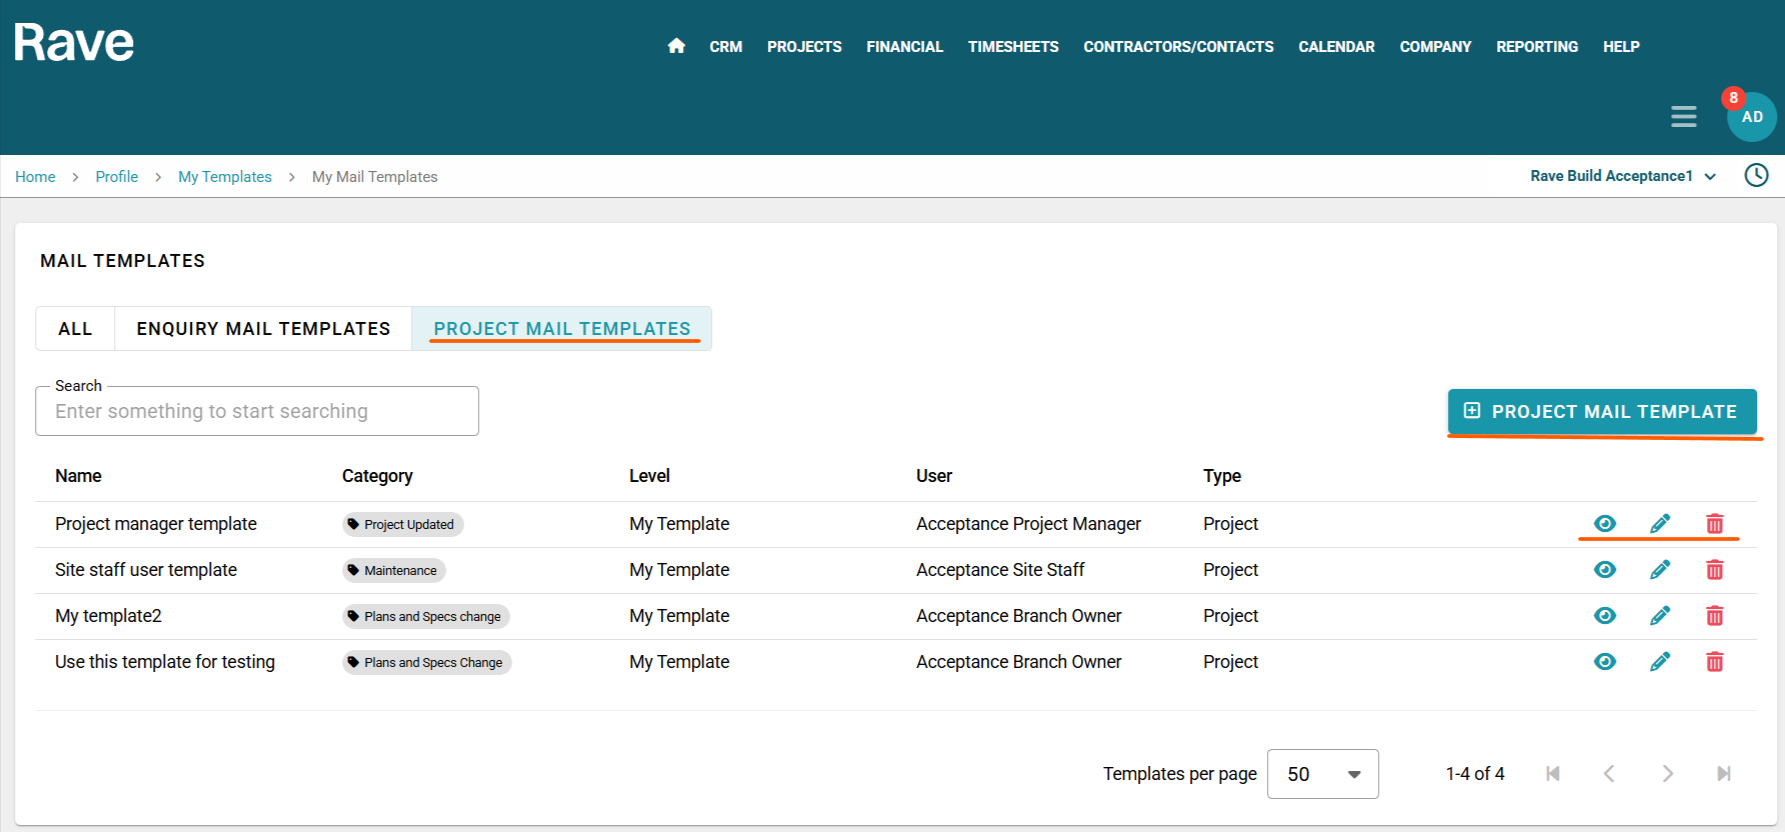
Task: View the Project manager template
Action: [x=1604, y=524]
